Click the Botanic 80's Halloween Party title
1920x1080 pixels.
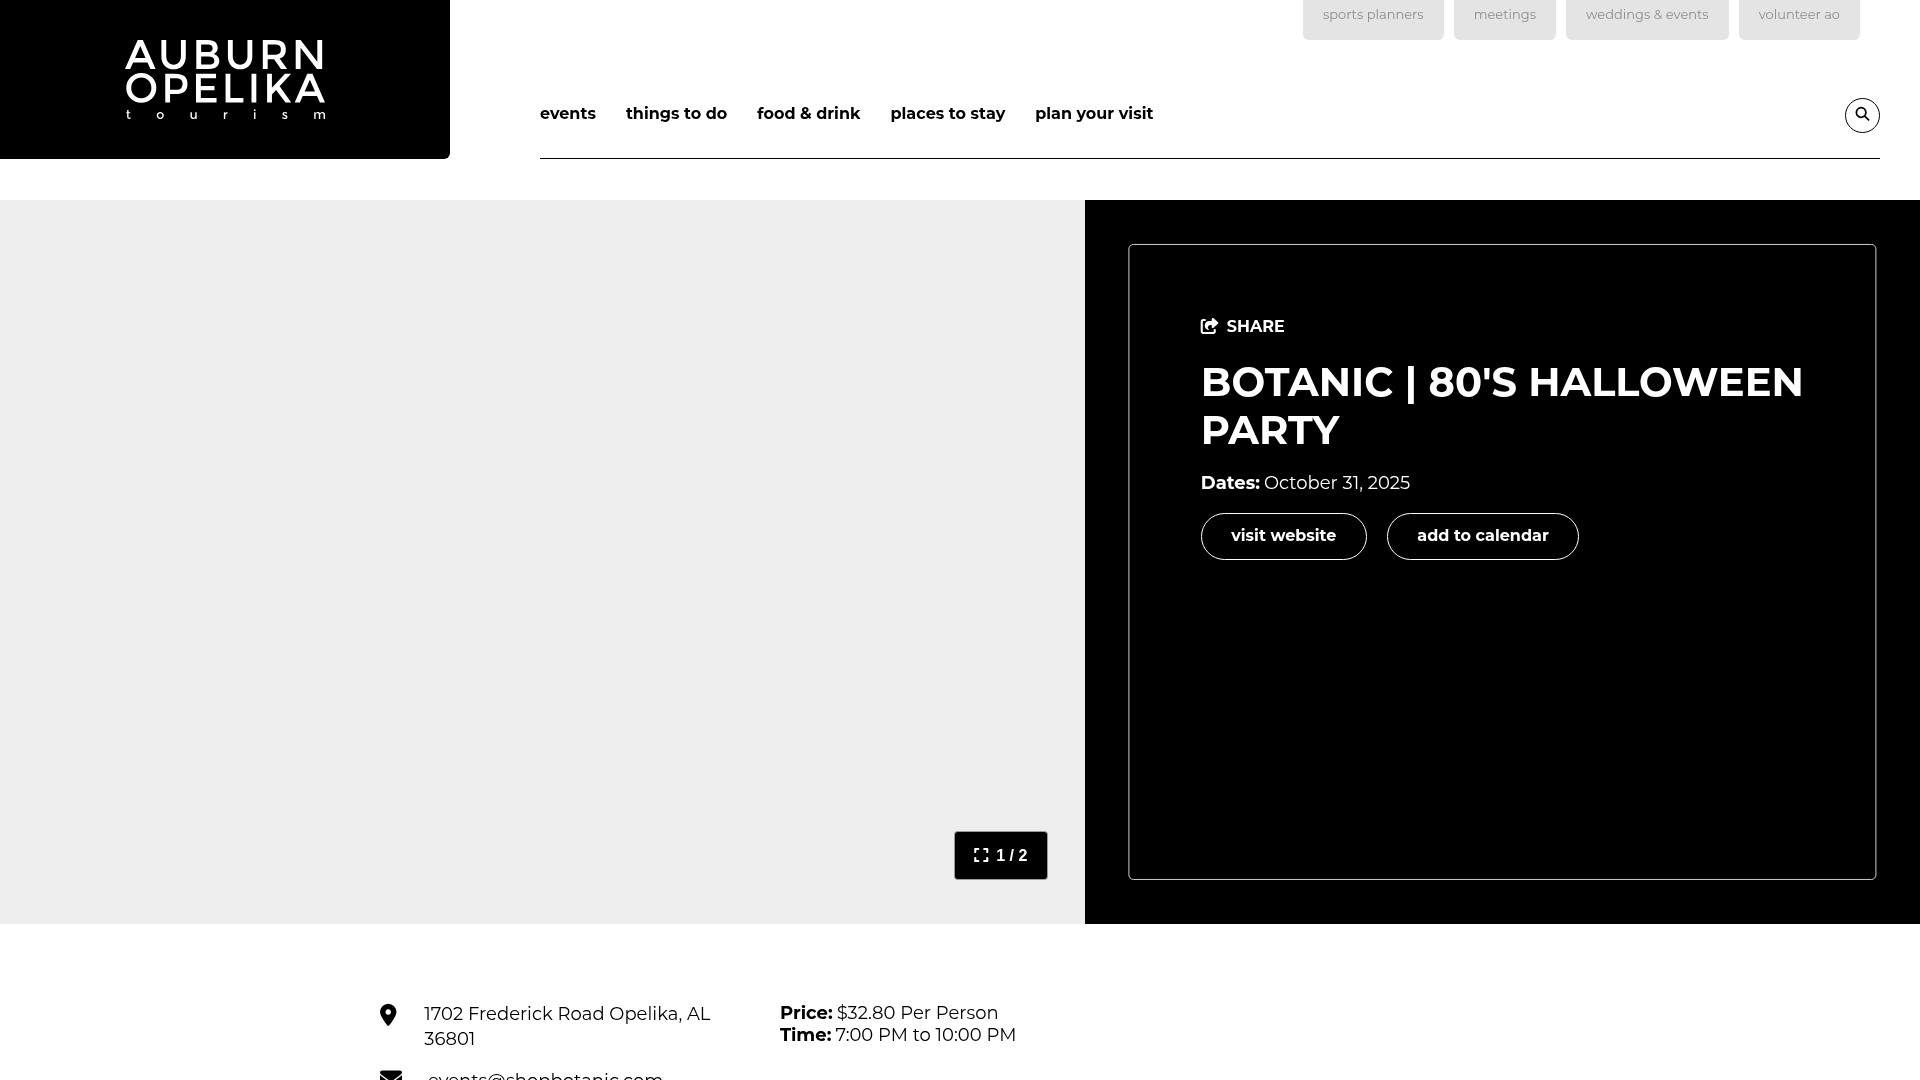tap(1501, 406)
